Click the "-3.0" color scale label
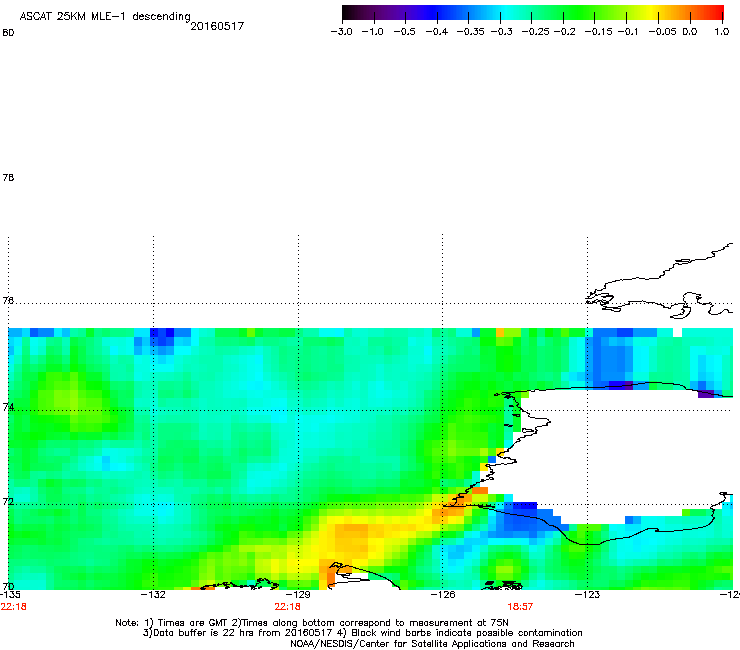This screenshot has height=650, width=740. point(341,32)
